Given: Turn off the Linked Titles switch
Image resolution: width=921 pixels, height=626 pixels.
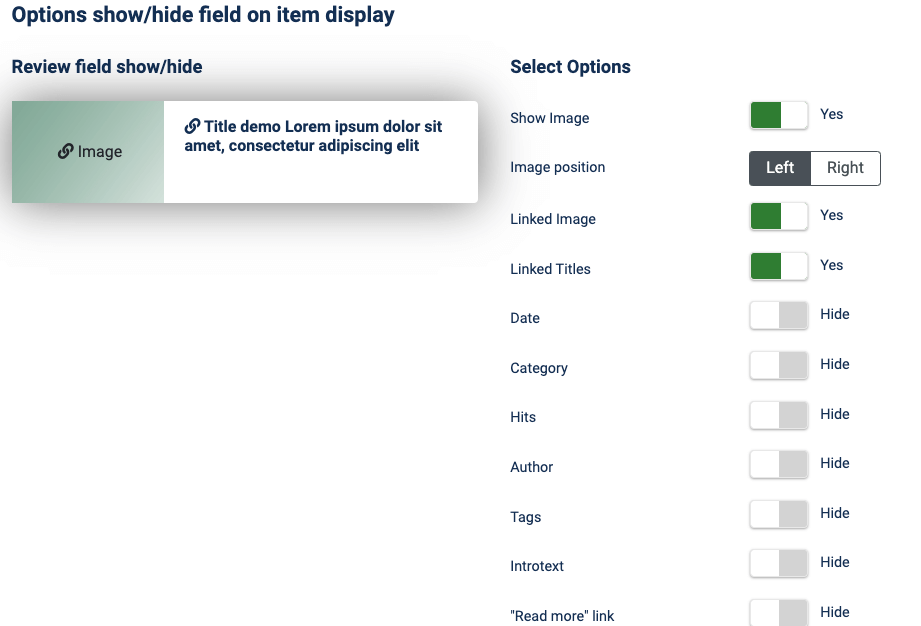Looking at the screenshot, I should [x=779, y=266].
